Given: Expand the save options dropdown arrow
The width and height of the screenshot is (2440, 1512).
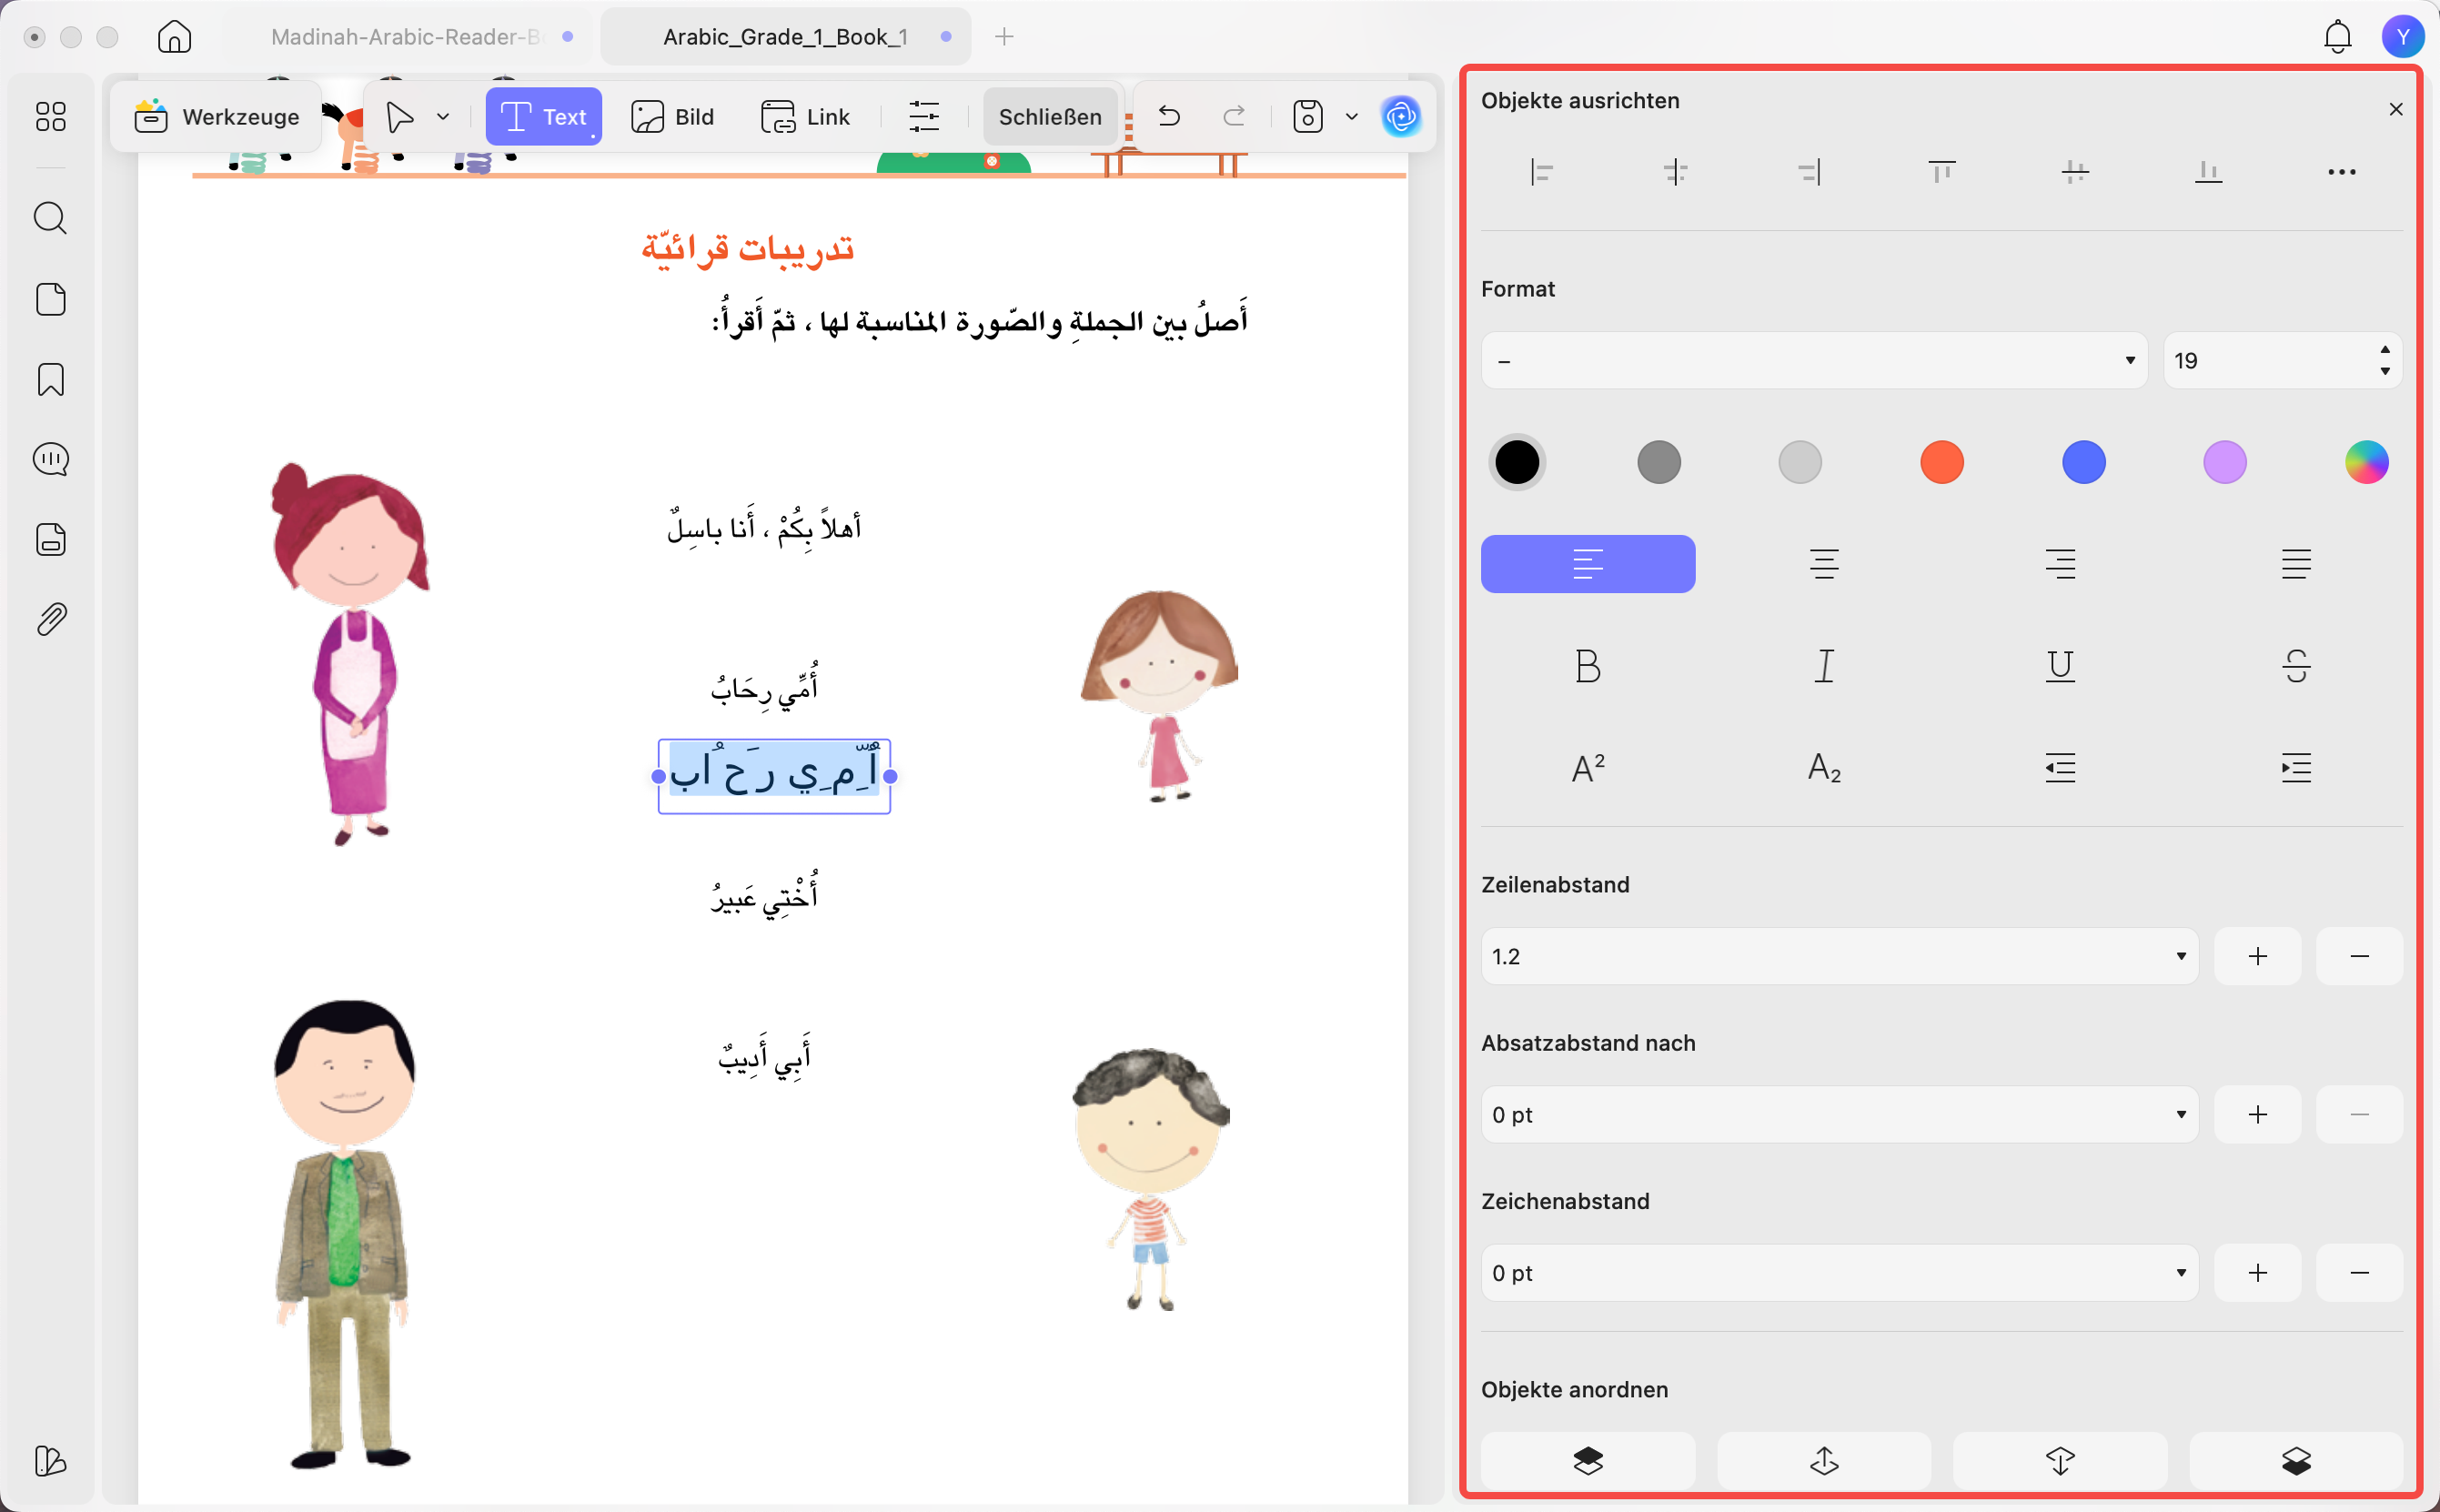Looking at the screenshot, I should click(1352, 117).
